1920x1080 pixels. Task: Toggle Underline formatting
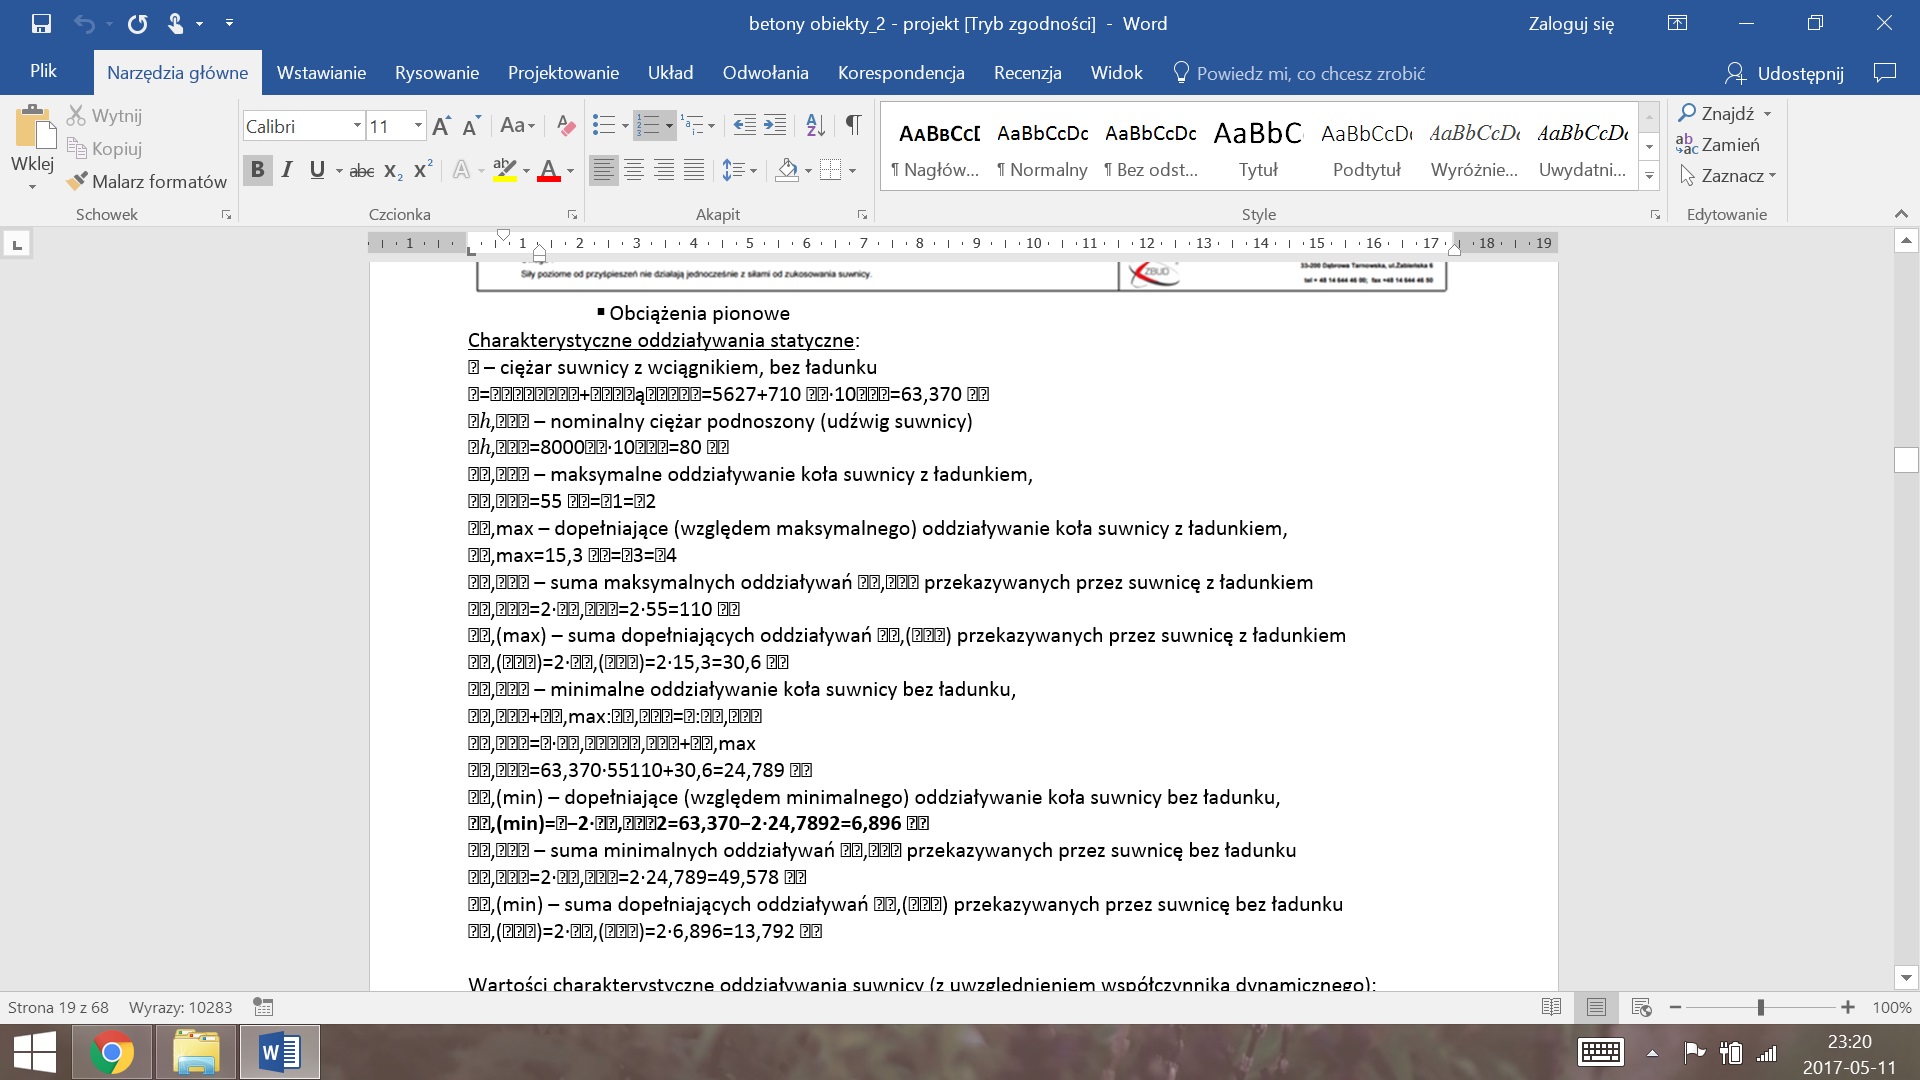(x=317, y=170)
